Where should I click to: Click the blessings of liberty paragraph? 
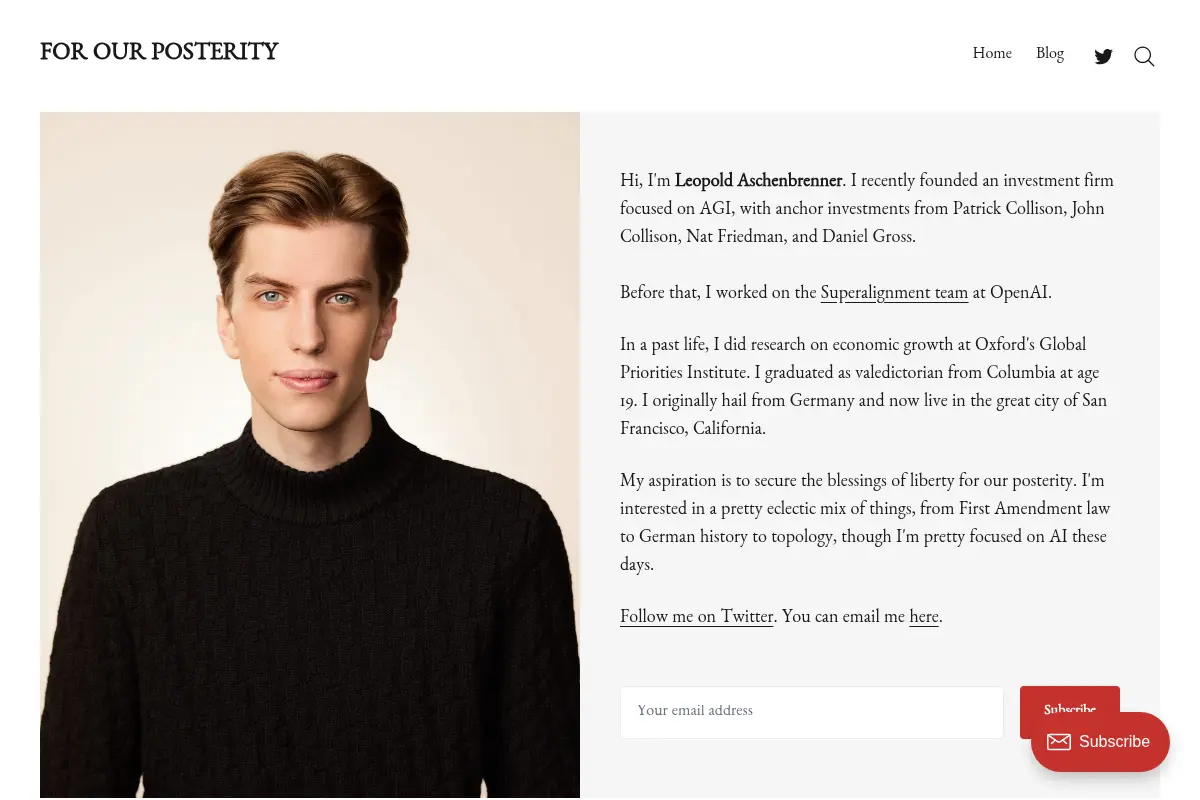tap(864, 522)
